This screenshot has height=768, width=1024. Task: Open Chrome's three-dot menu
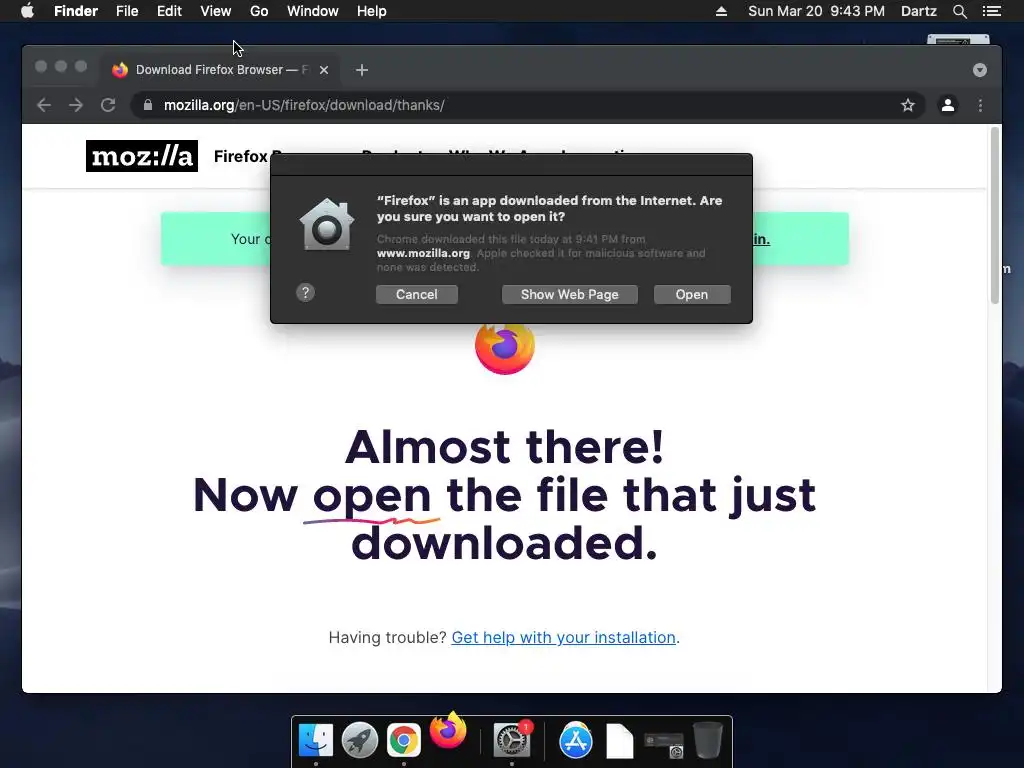980,105
